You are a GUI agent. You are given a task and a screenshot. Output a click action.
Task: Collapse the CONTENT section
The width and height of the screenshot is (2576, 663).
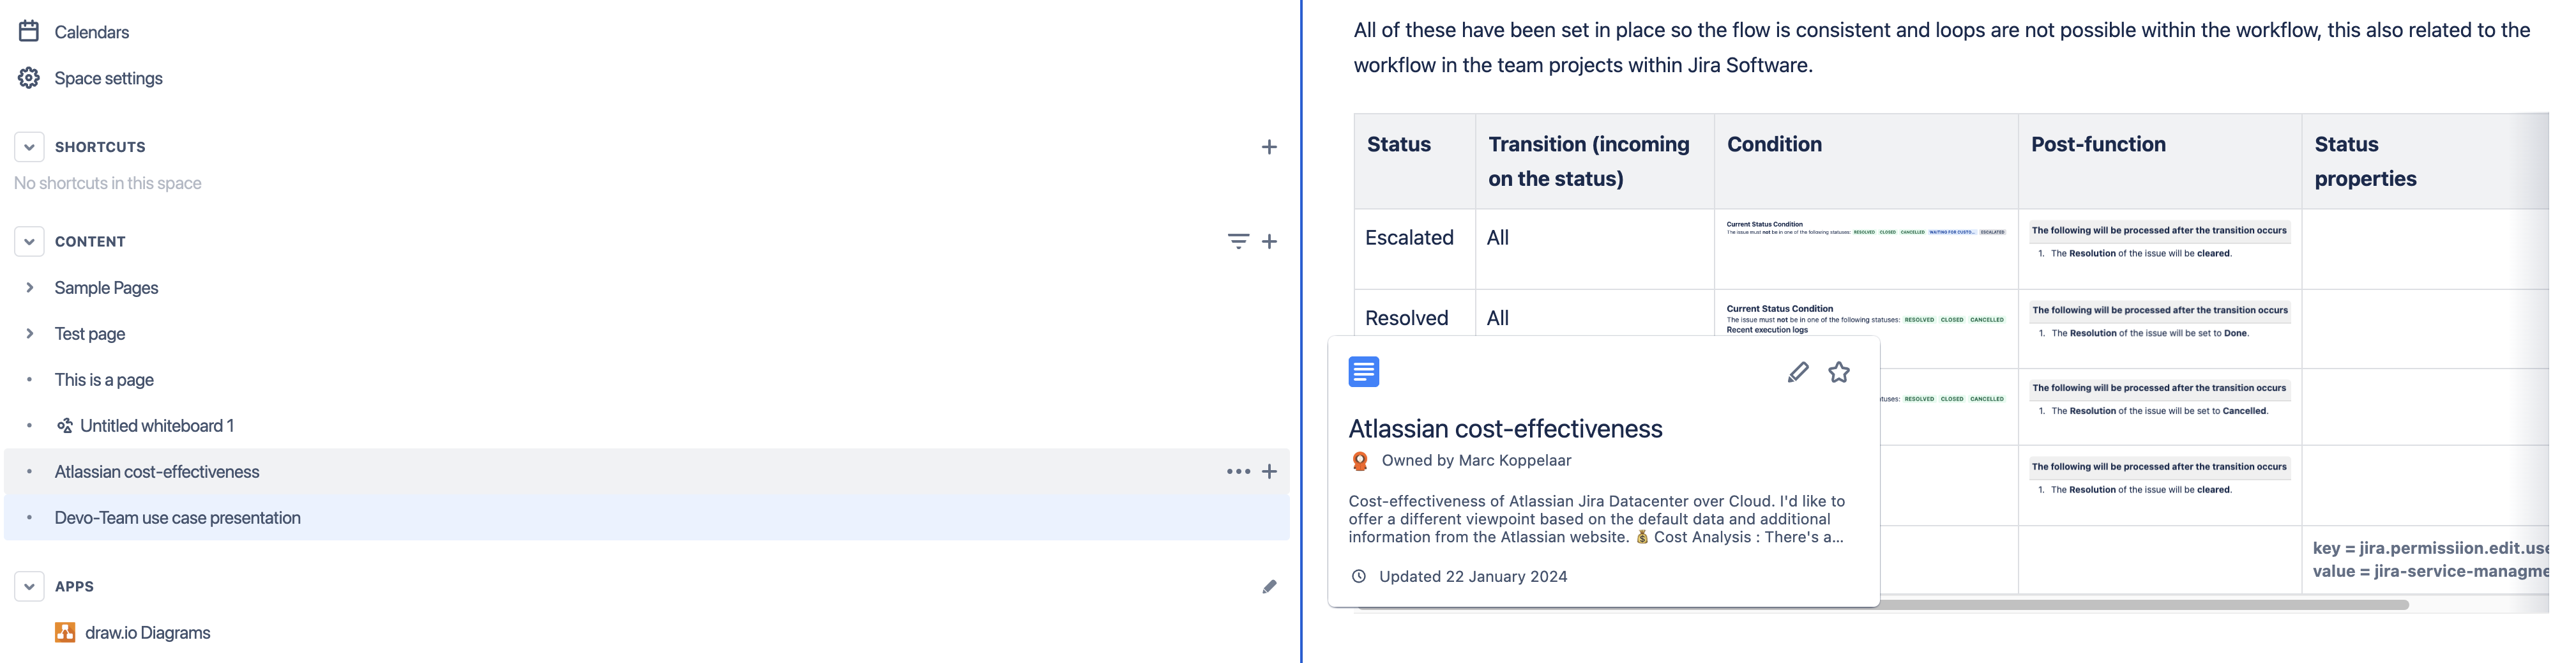(x=29, y=241)
